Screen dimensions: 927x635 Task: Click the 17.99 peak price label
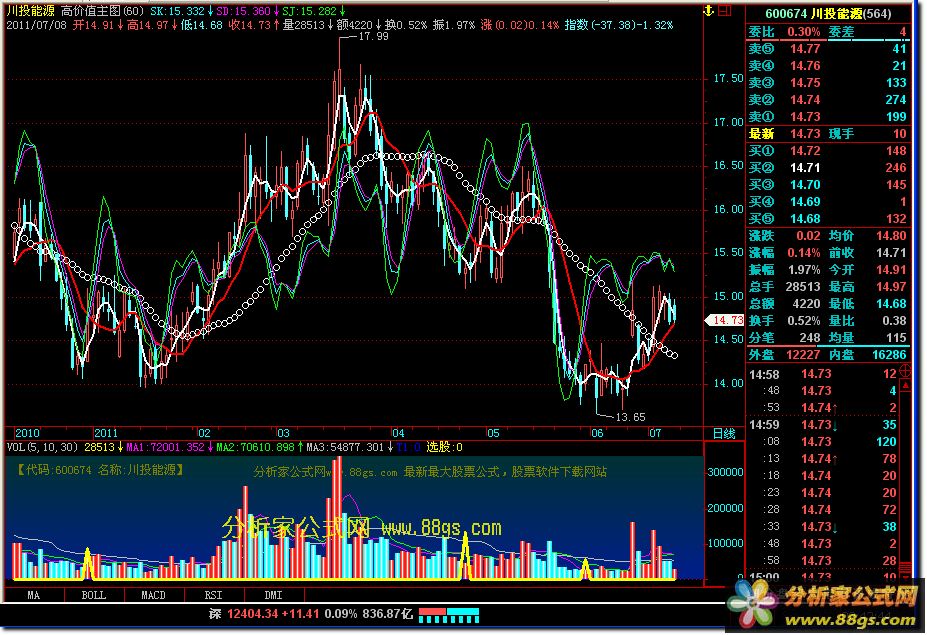coord(374,36)
